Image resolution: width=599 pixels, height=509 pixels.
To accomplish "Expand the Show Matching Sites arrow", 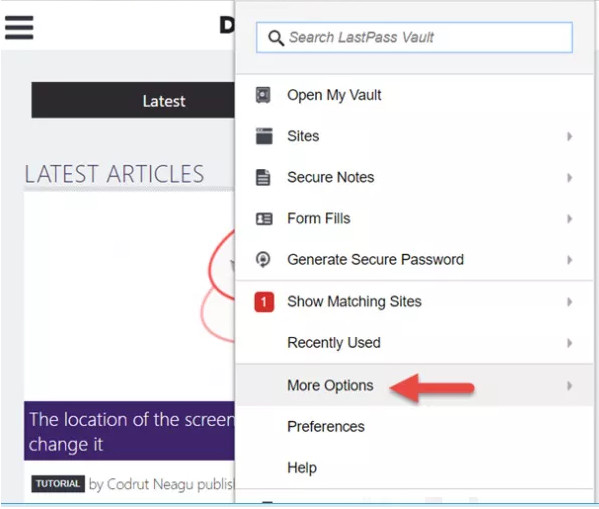I will click(570, 302).
